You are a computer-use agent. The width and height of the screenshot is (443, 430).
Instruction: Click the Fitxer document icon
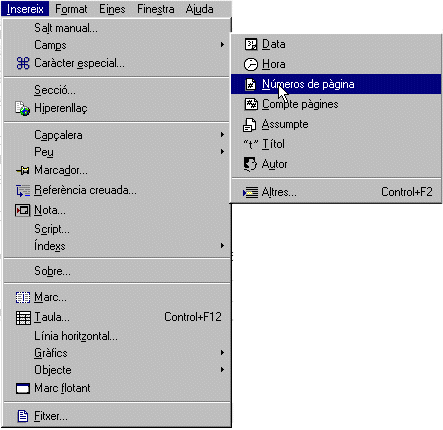(x=23, y=416)
